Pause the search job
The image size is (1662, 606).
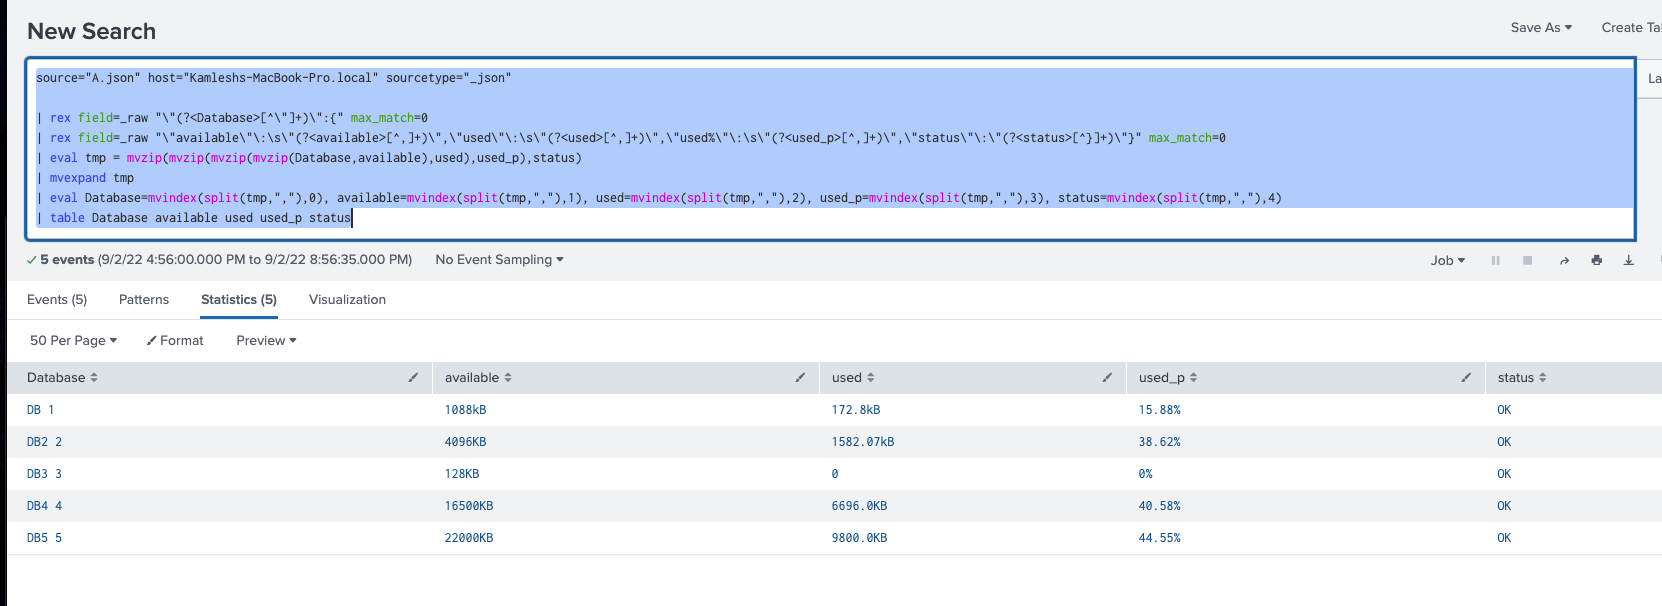pyautogui.click(x=1496, y=261)
